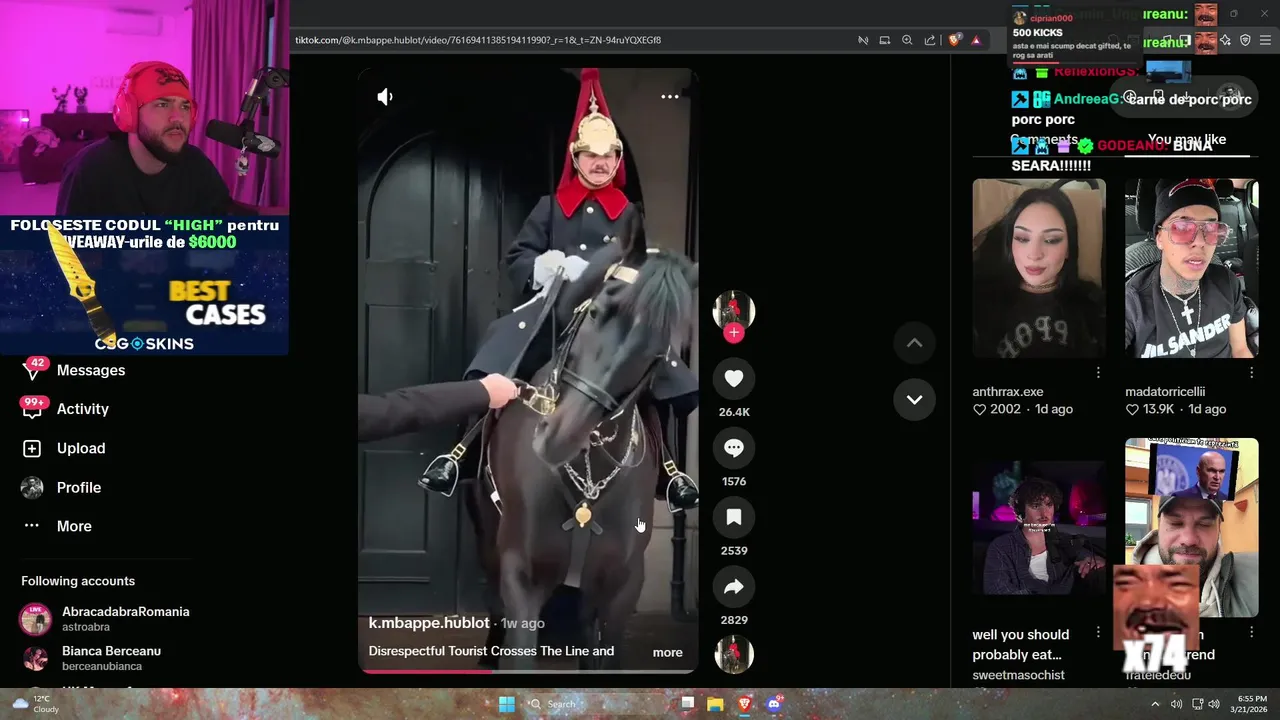Seek on the red video progress bar
This screenshot has width=1280, height=720.
(528, 671)
